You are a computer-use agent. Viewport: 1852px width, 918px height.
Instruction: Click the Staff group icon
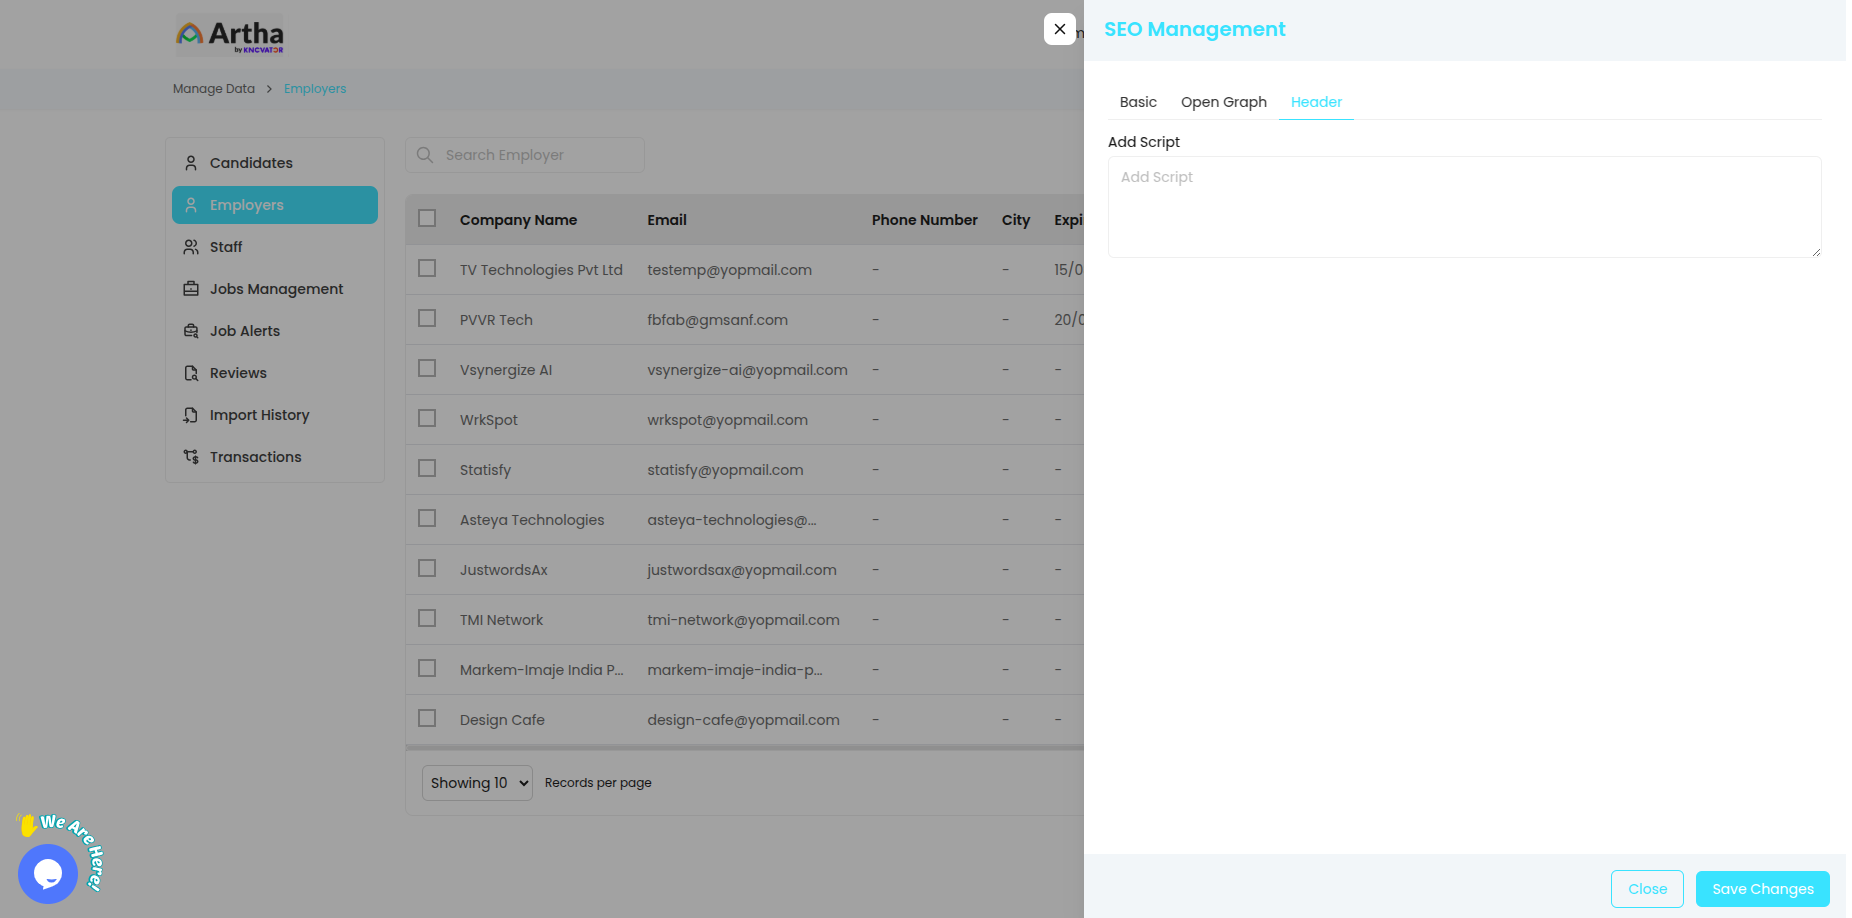pyautogui.click(x=191, y=247)
